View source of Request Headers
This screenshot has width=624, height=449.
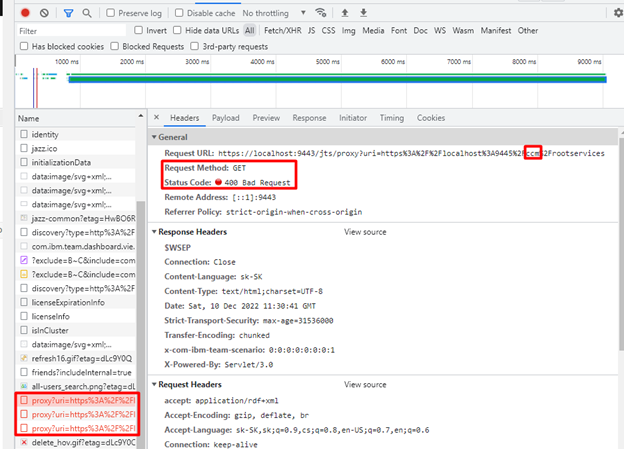tap(365, 385)
